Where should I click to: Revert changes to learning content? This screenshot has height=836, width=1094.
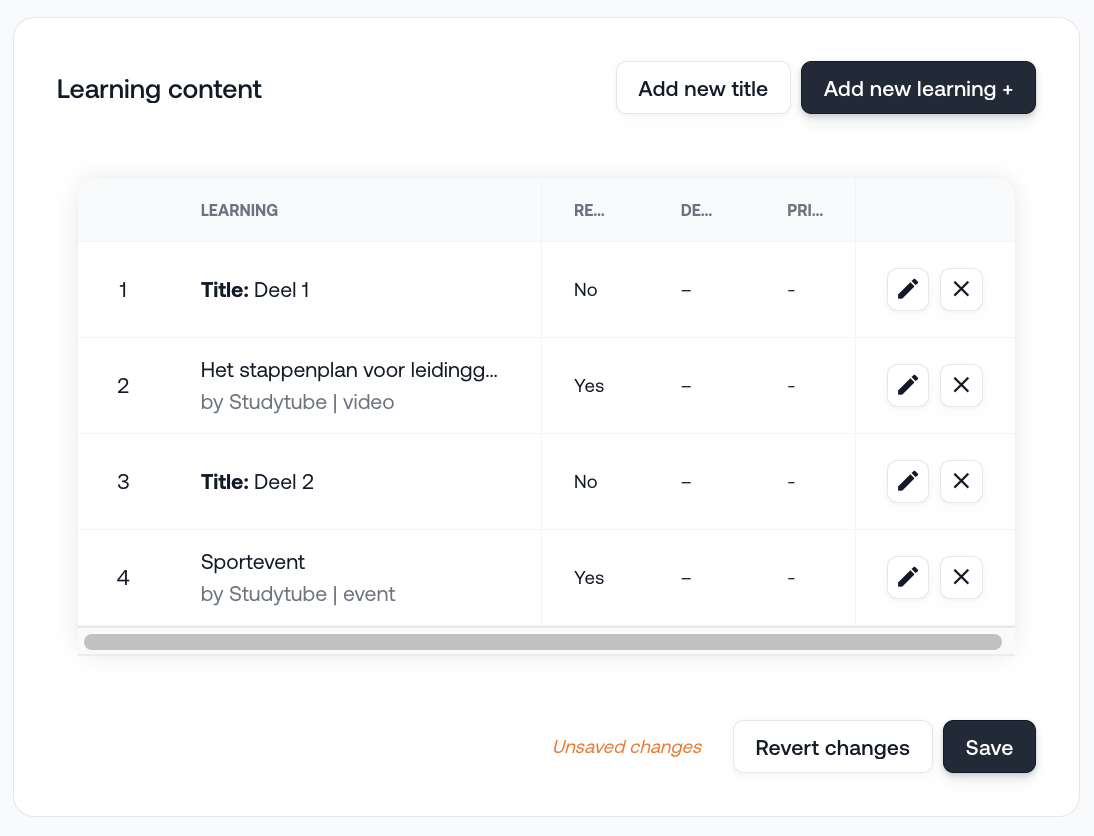832,748
